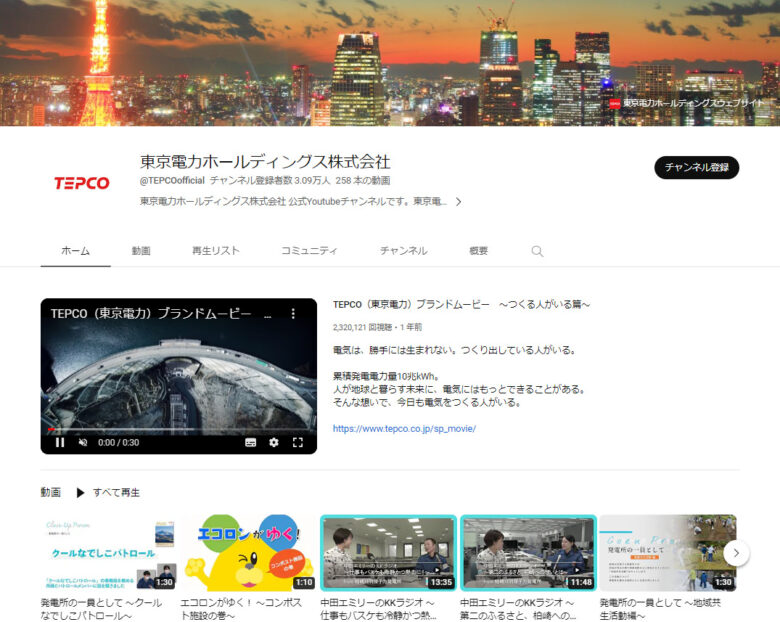This screenshot has height=622, width=780.
Task: Play the 13:35 KKラジオ video thumbnail
Action: [388, 553]
